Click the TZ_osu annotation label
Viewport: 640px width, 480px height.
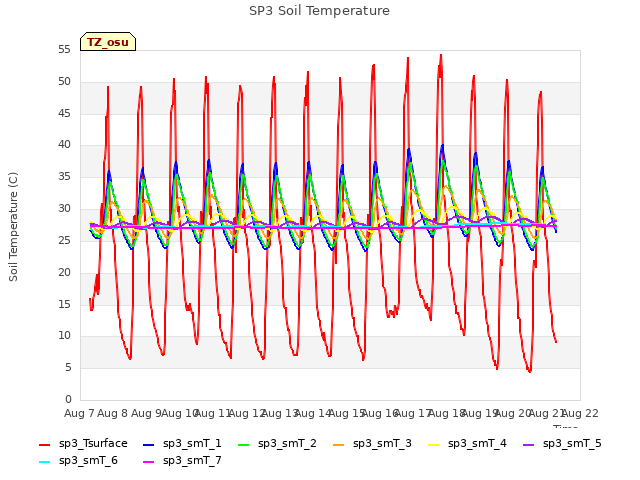tap(108, 42)
